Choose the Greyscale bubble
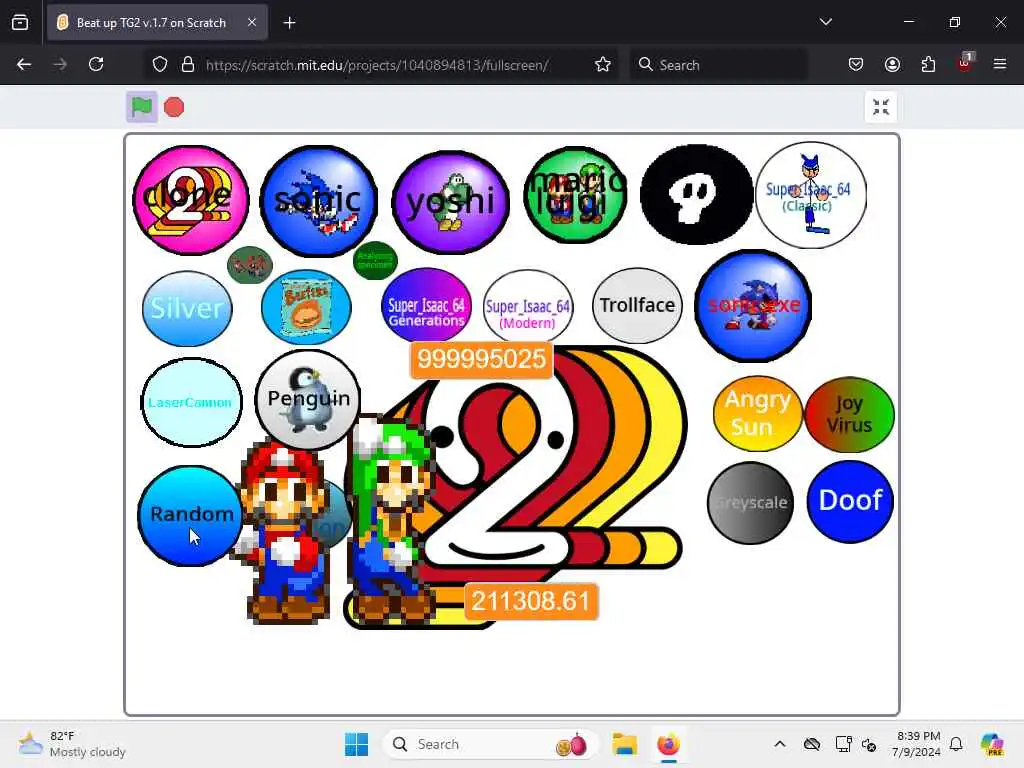This screenshot has width=1024, height=768. [x=751, y=503]
